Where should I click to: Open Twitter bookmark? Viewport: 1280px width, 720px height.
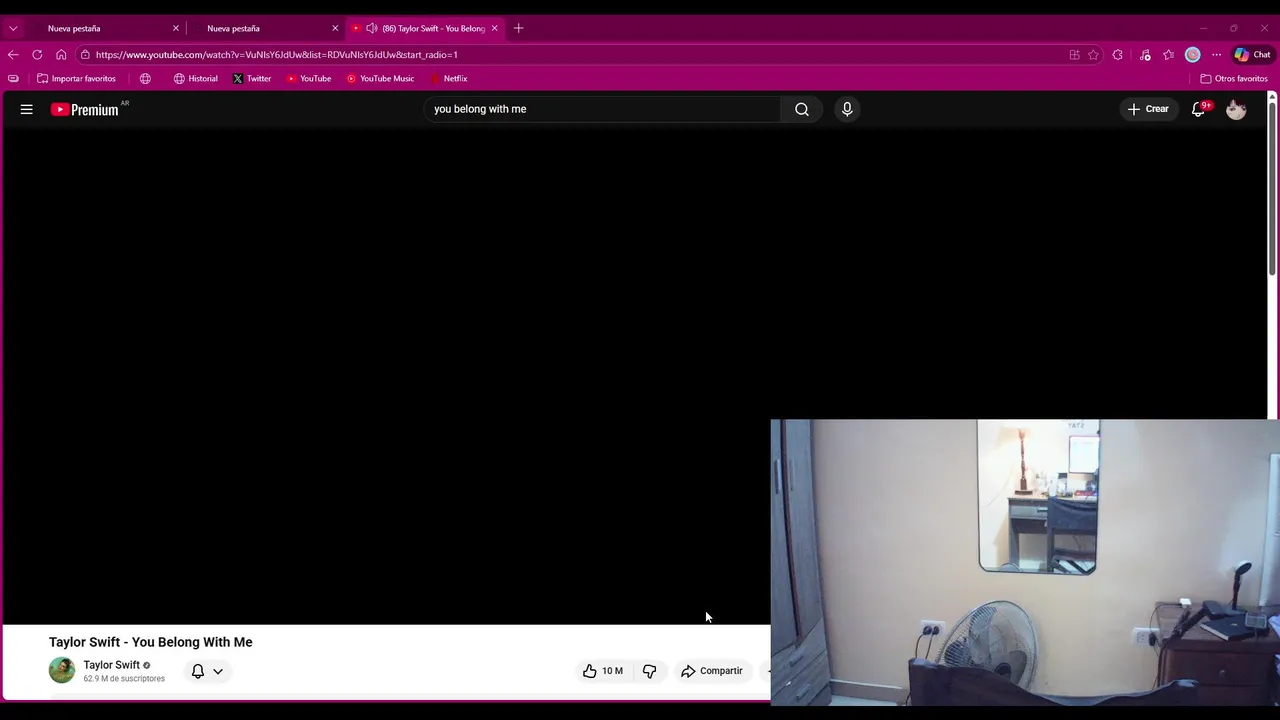coord(252,78)
